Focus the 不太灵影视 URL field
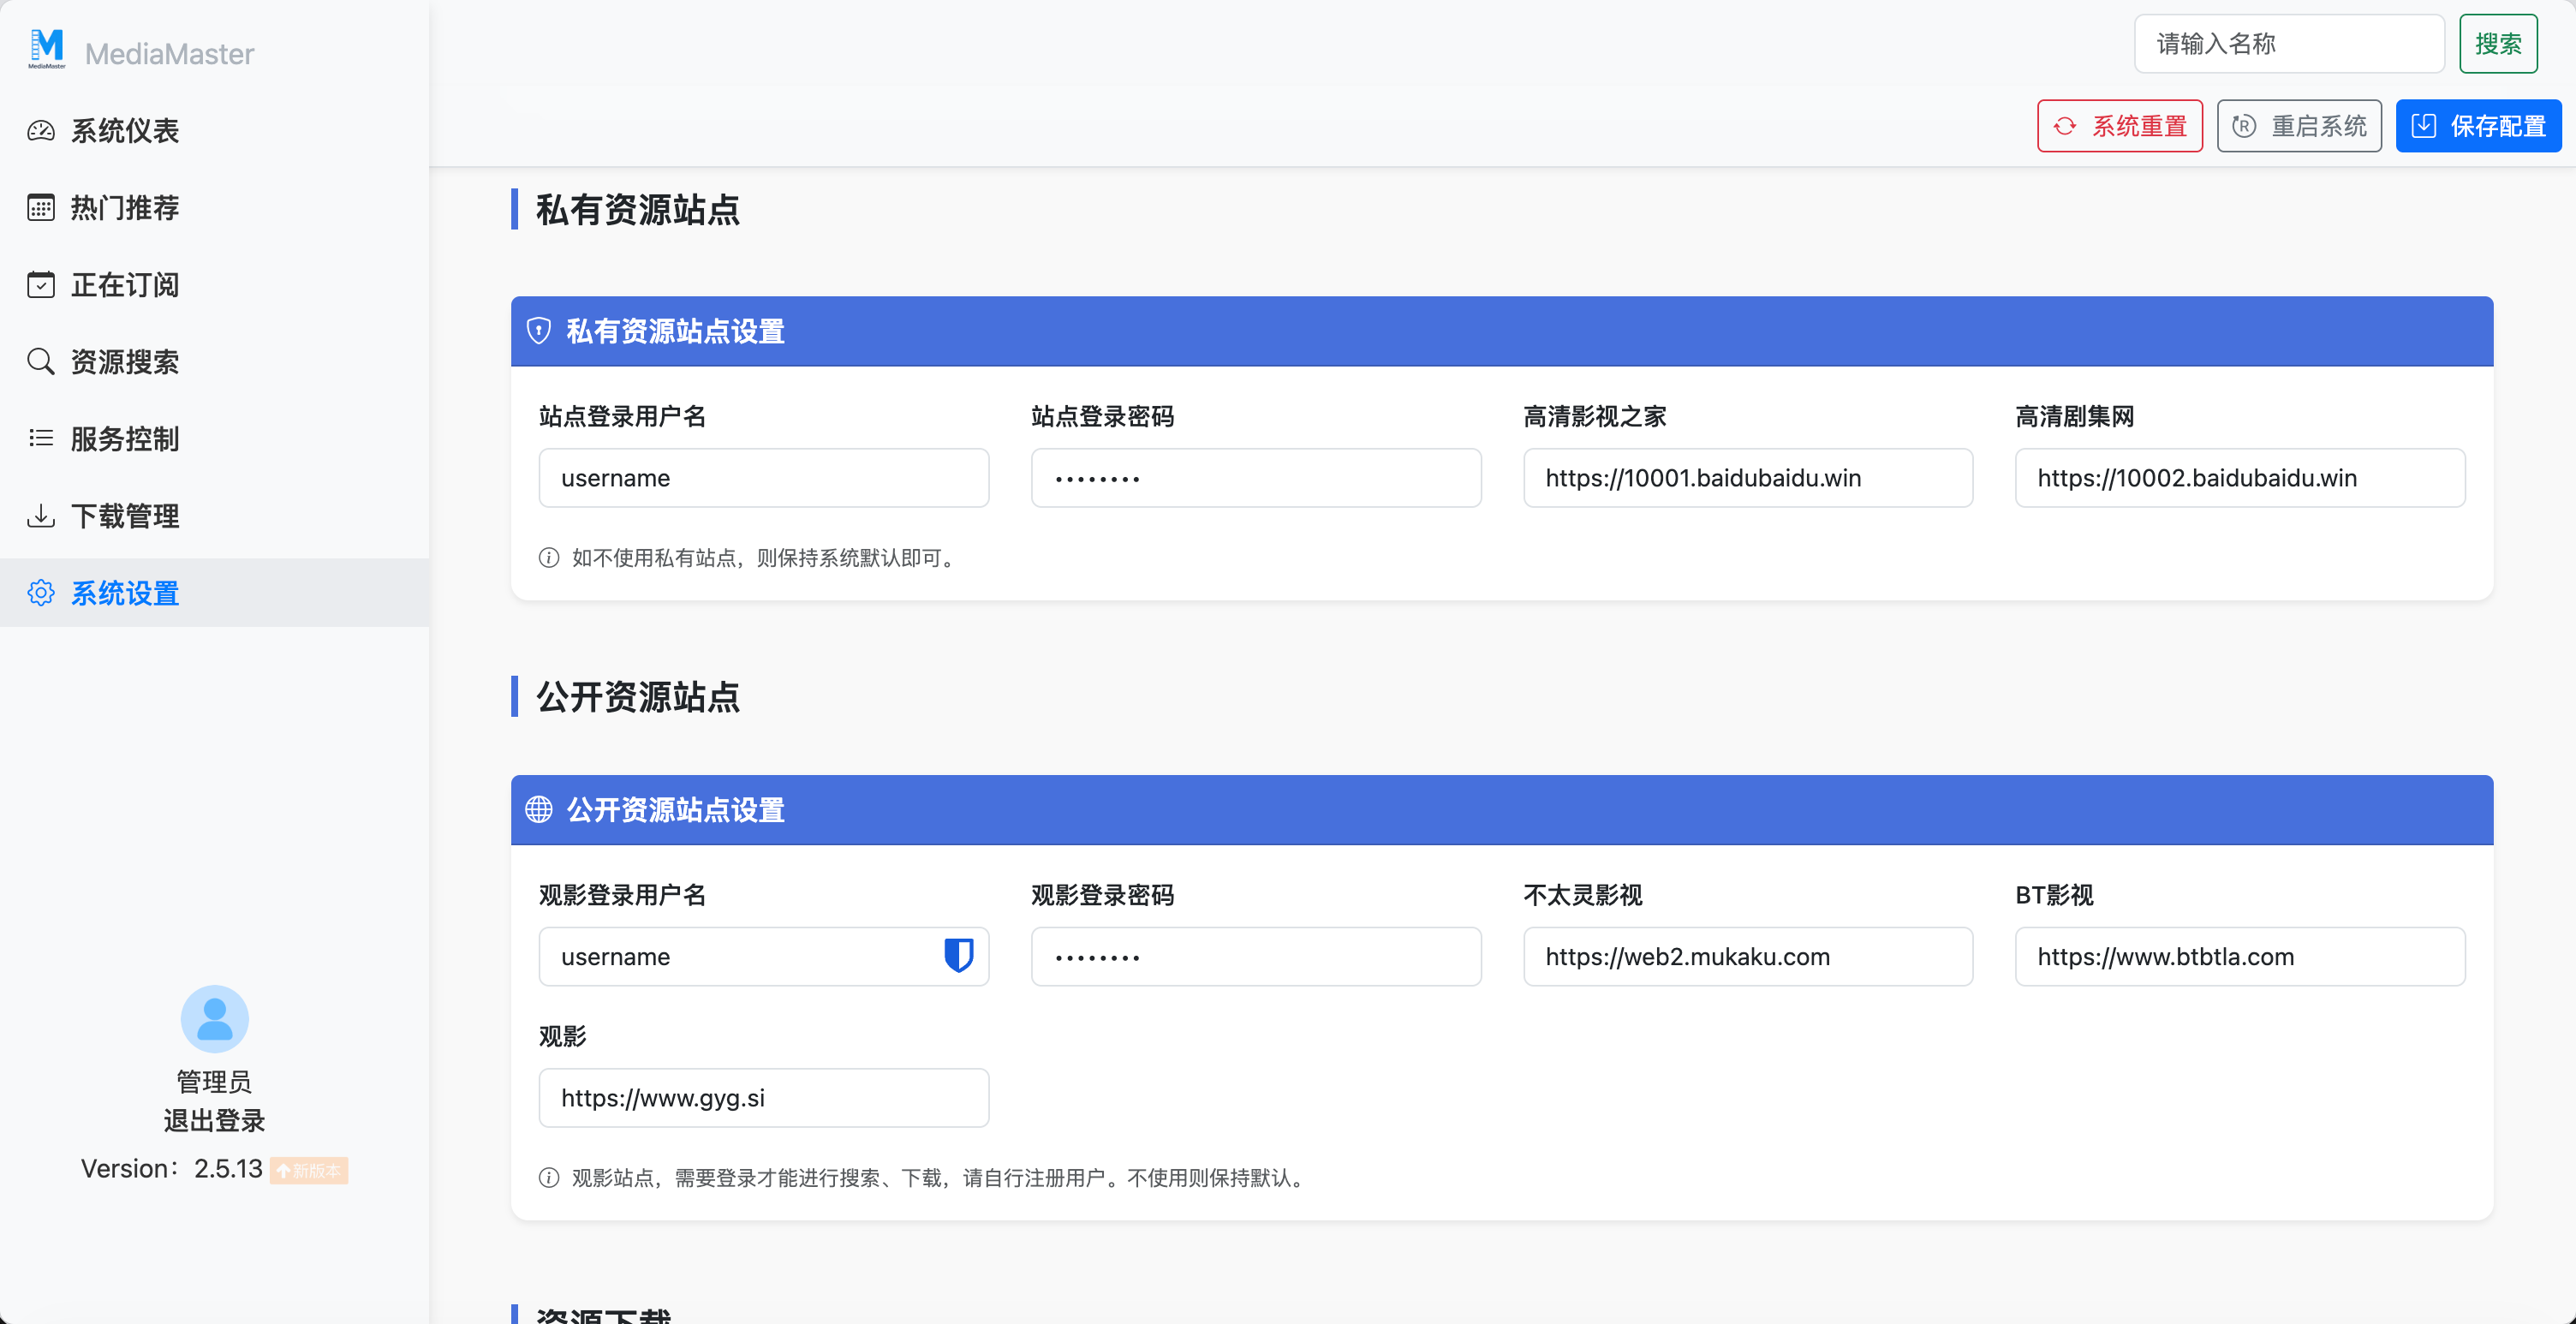 pos(1748,957)
